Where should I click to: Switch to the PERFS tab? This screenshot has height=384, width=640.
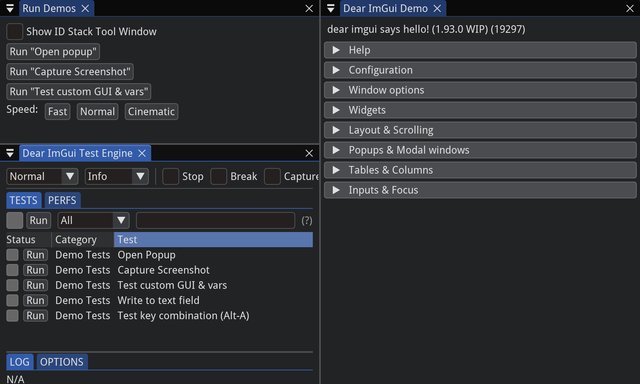(x=62, y=200)
